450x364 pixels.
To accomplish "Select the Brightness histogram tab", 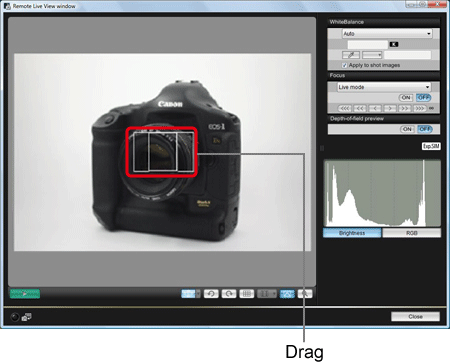I will point(352,233).
